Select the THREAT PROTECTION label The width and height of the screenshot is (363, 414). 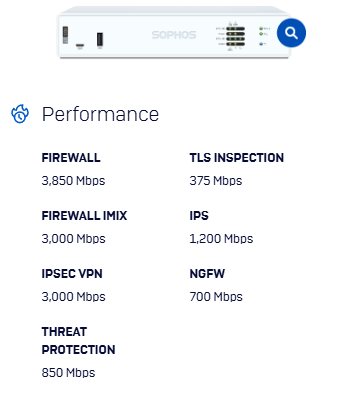point(78,341)
